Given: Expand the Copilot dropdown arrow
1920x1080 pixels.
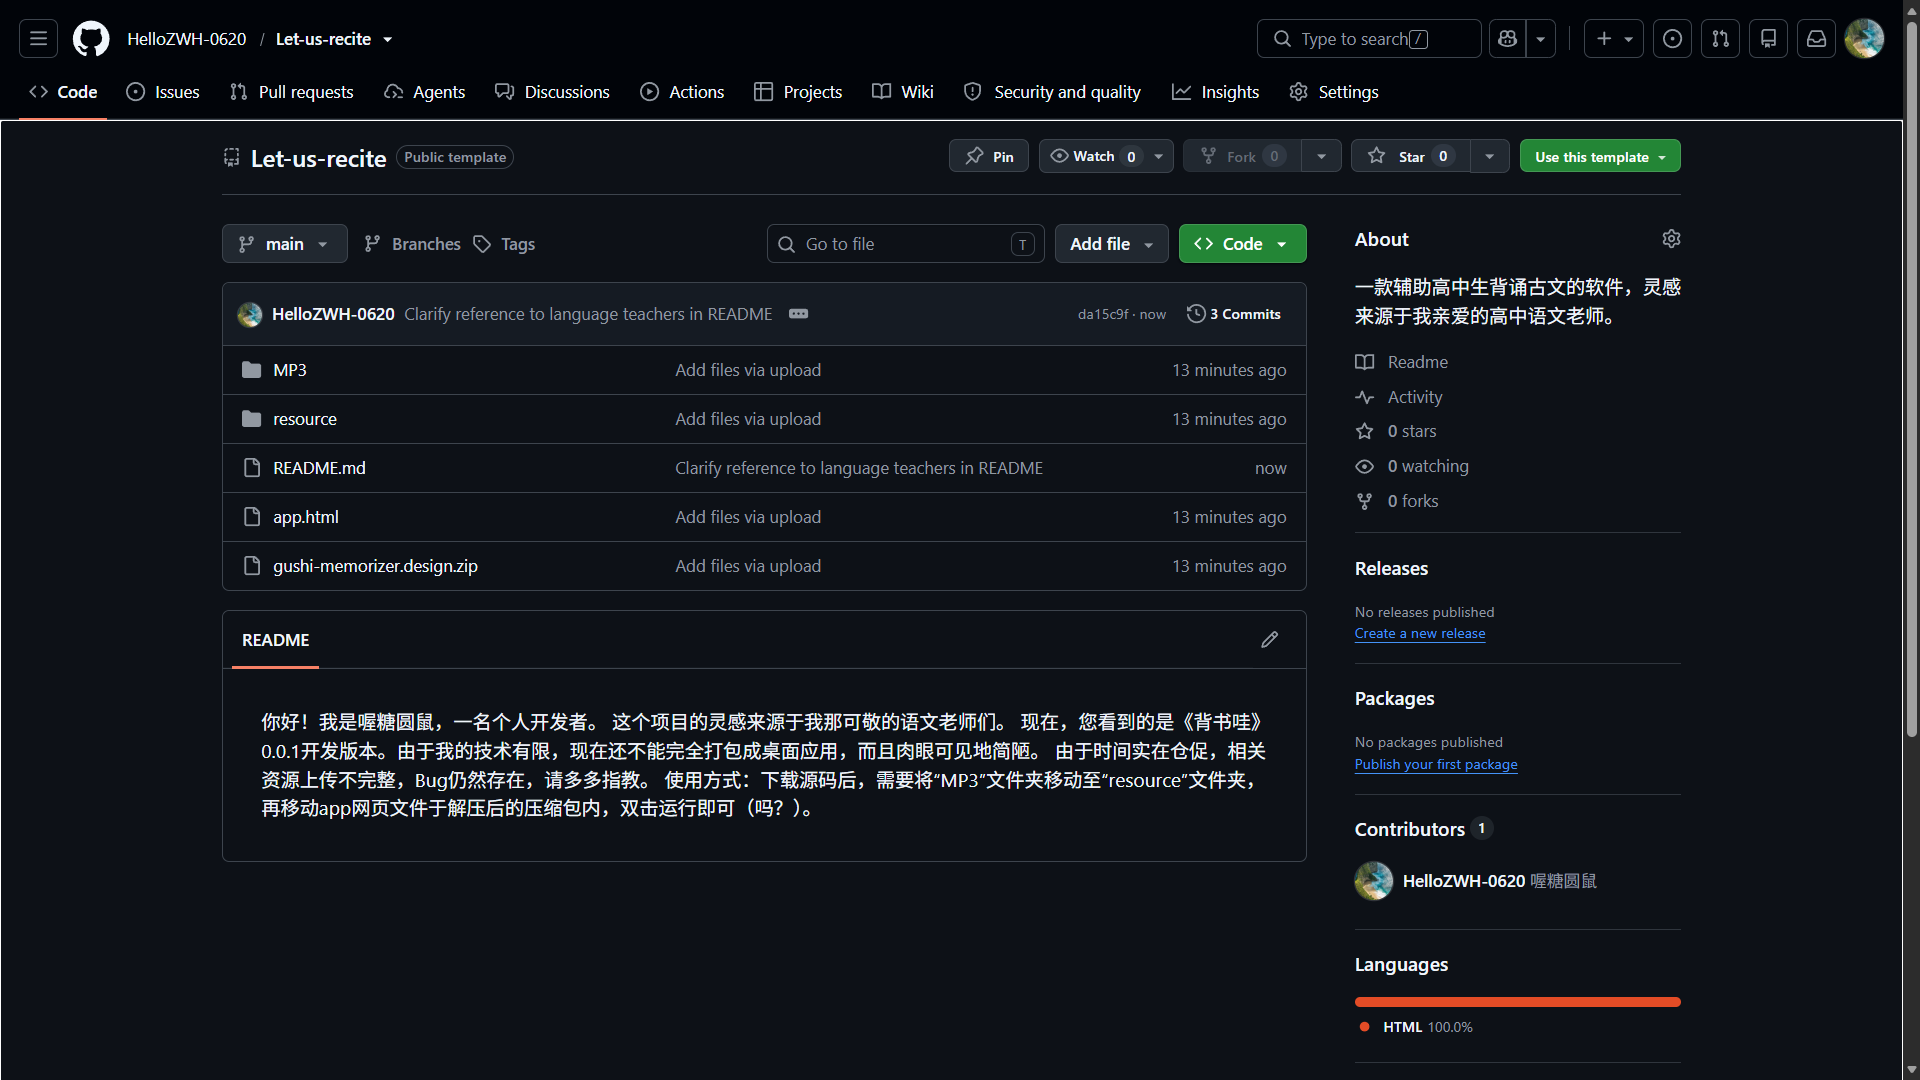Looking at the screenshot, I should (1541, 39).
